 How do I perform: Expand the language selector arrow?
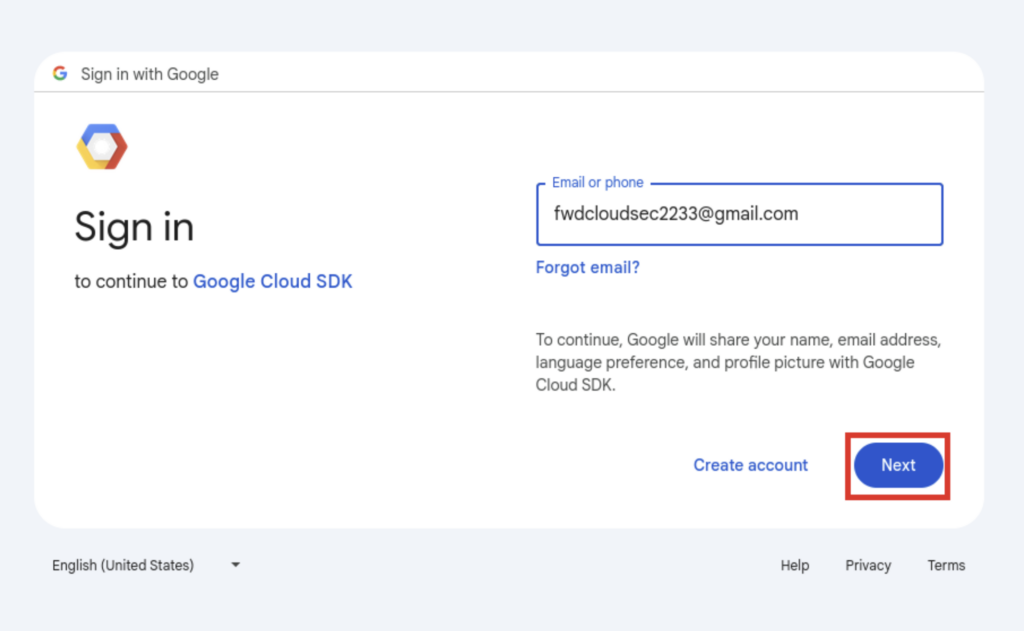[235, 565]
